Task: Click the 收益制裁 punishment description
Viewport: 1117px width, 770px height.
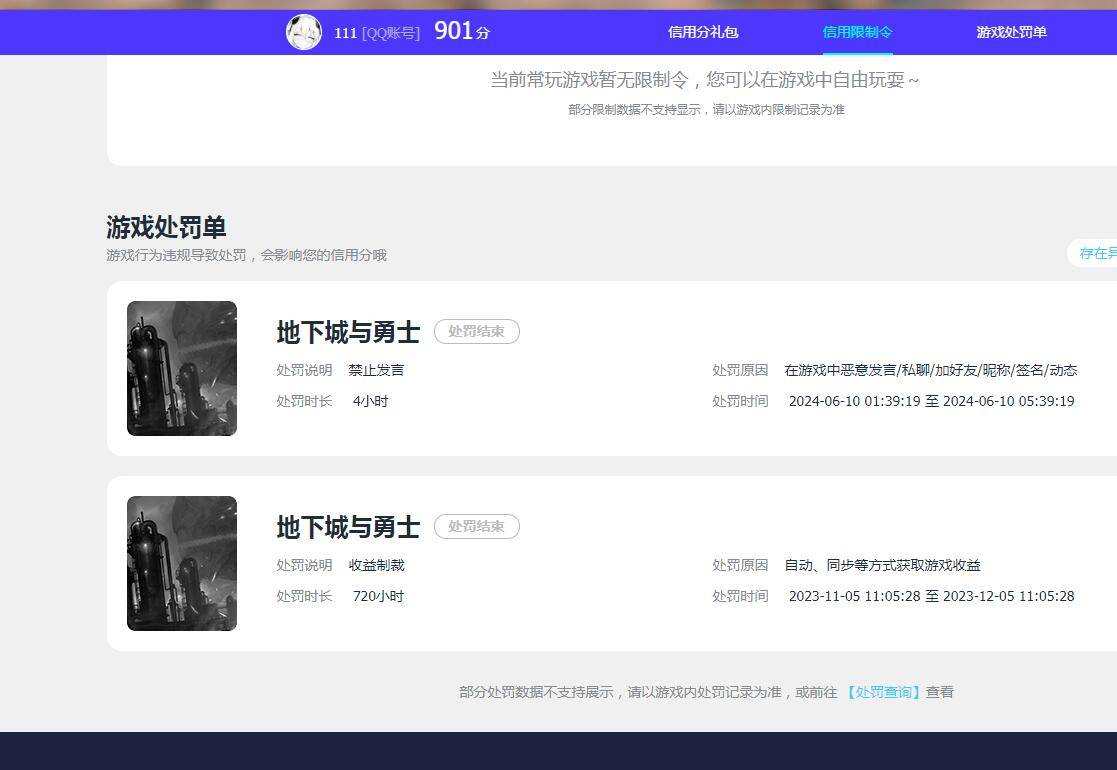Action: [376, 566]
